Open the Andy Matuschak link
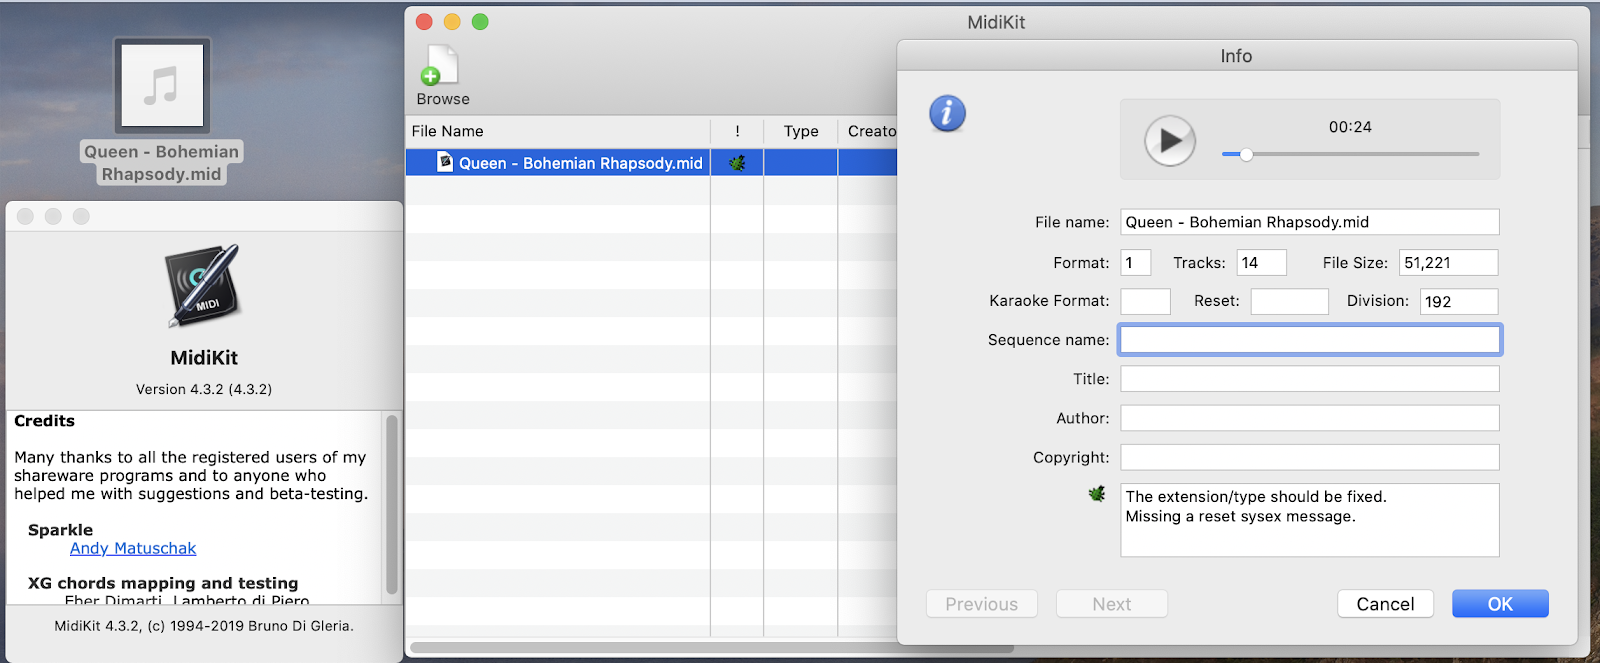The height and width of the screenshot is (663, 1600). tap(133, 548)
